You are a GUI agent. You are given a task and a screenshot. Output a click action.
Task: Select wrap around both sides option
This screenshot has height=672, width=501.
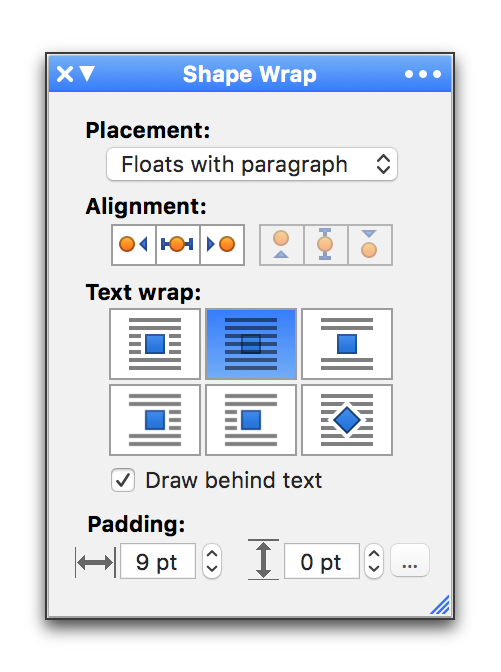[x=155, y=344]
